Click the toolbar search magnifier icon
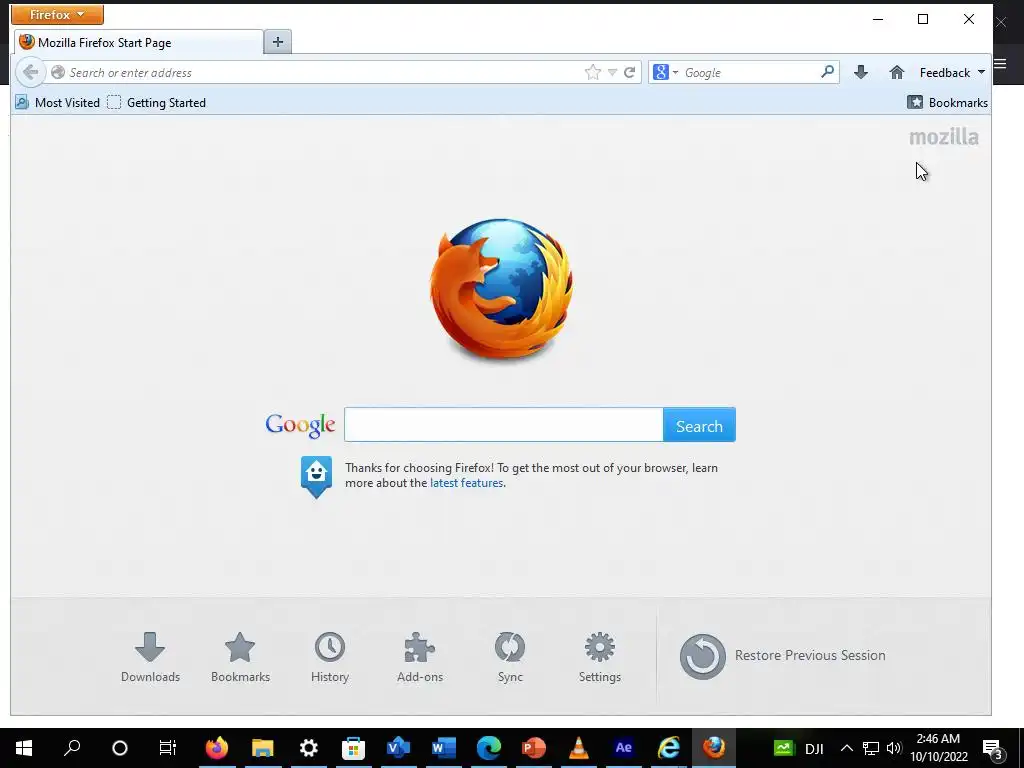The image size is (1024, 768). coord(827,72)
